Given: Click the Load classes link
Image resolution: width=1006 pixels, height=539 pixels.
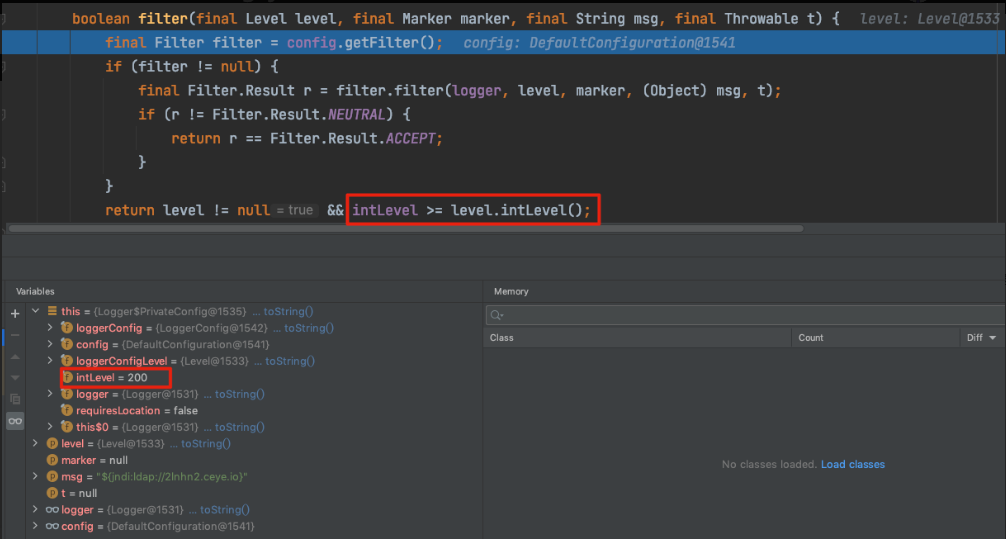Looking at the screenshot, I should [853, 464].
